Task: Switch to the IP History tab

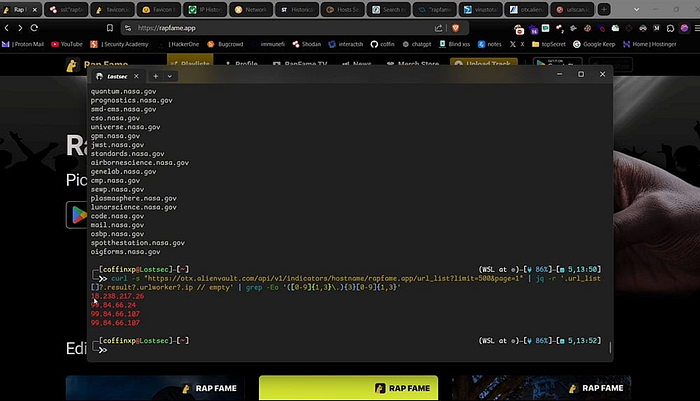Action: [x=205, y=9]
